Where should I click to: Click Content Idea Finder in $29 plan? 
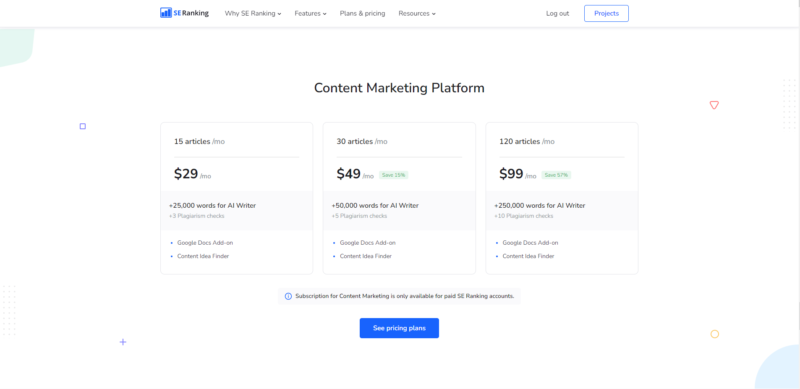[203, 256]
